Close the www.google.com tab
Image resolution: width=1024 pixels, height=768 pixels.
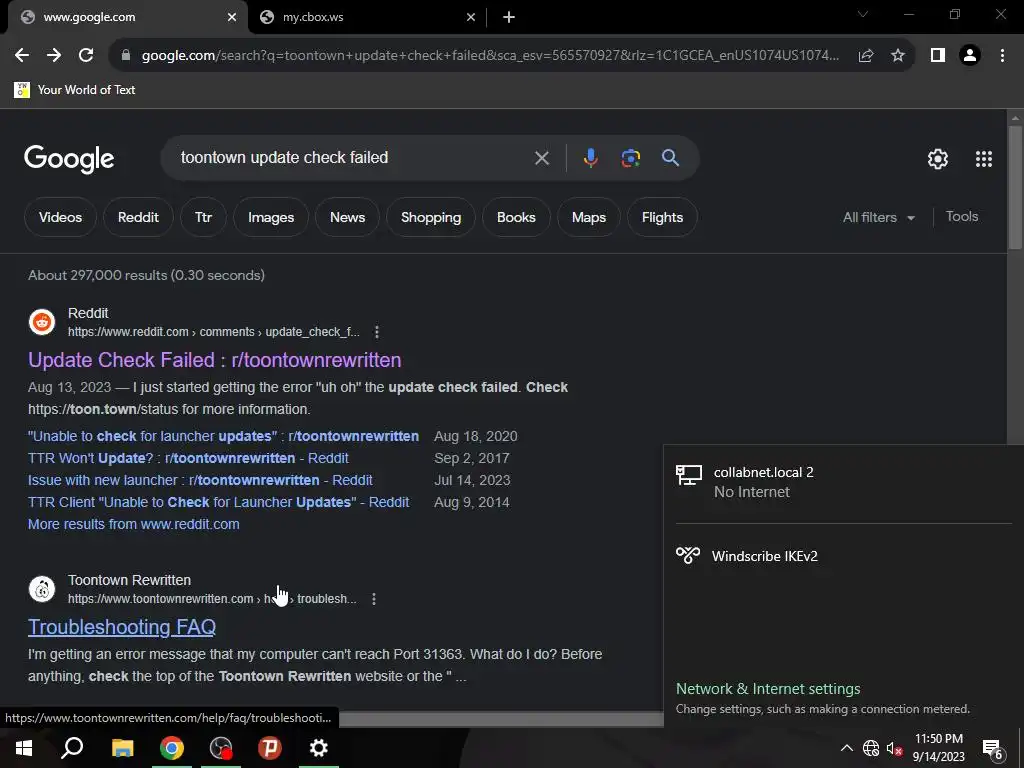click(x=232, y=18)
